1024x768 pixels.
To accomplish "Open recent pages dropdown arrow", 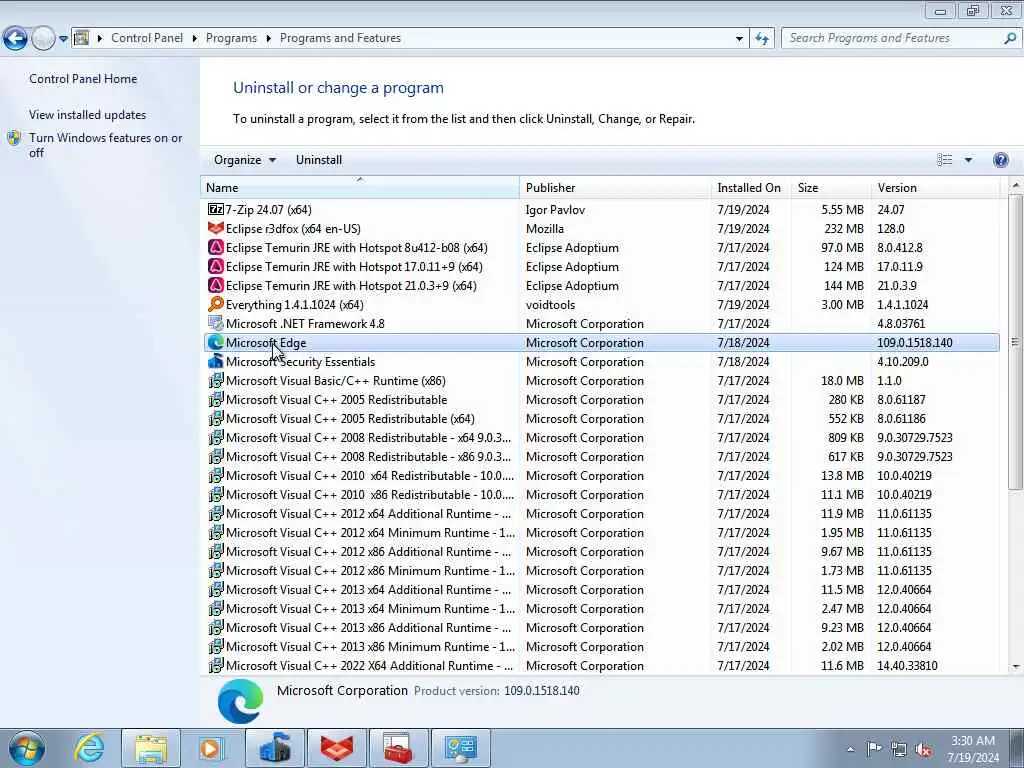I will point(63,39).
